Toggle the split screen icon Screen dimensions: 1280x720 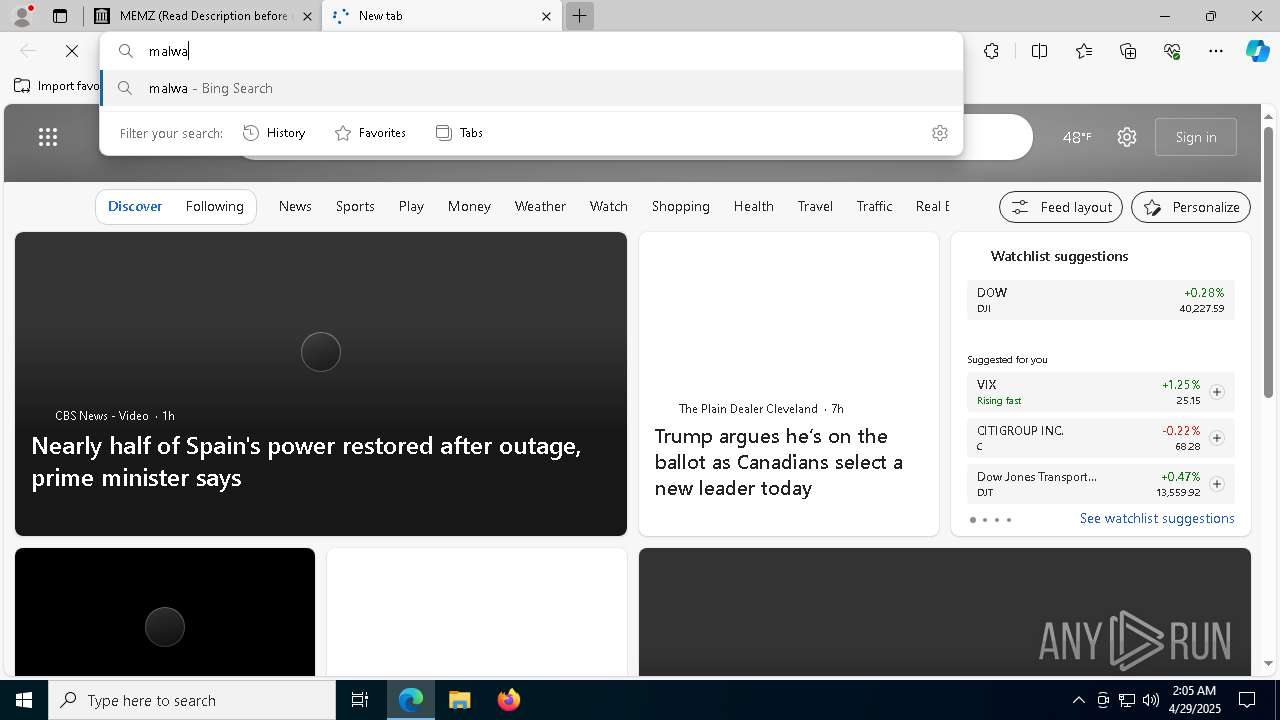[1039, 51]
